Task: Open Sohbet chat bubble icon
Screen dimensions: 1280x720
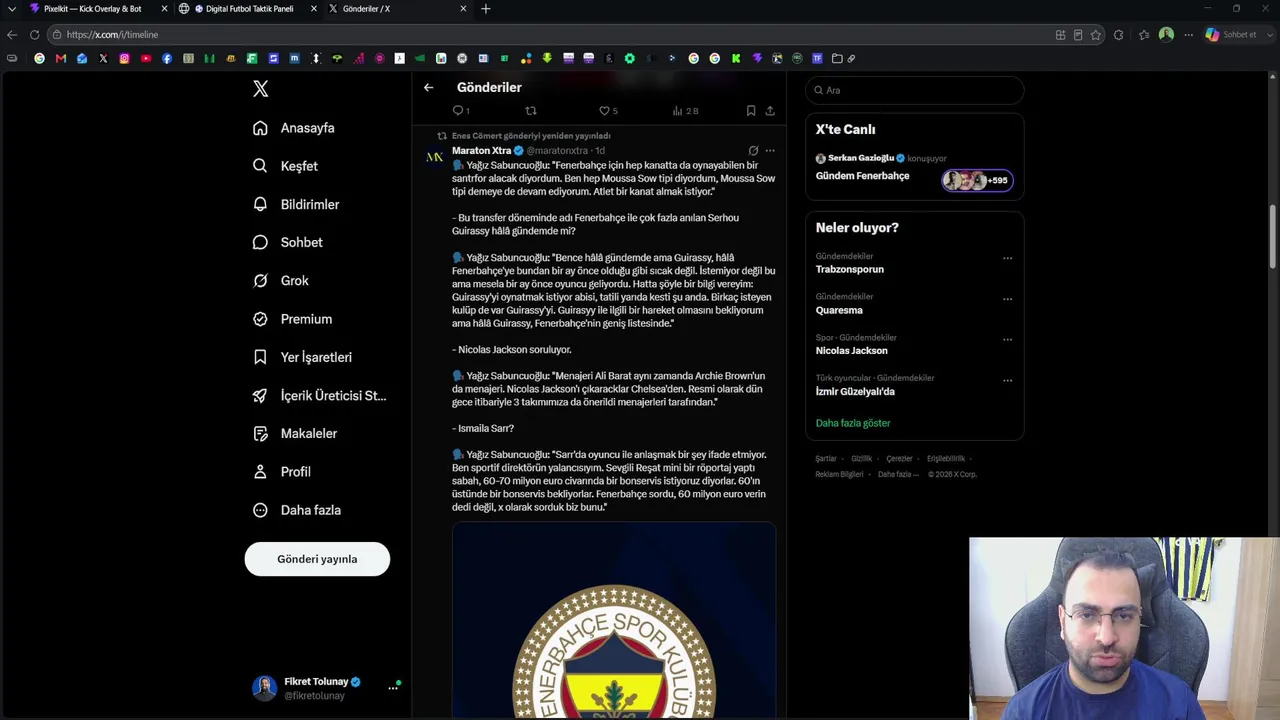Action: (x=260, y=242)
